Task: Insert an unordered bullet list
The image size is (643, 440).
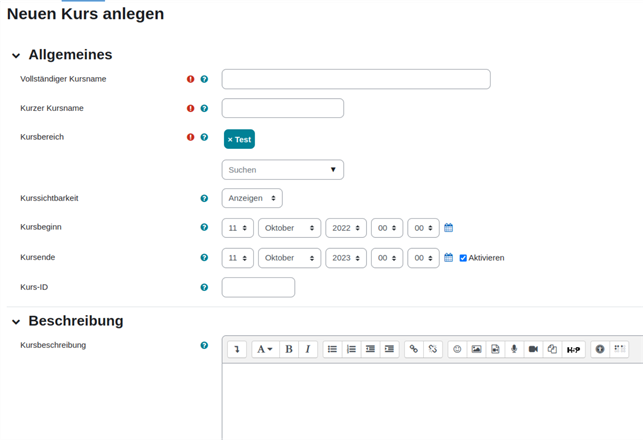Action: tap(333, 349)
